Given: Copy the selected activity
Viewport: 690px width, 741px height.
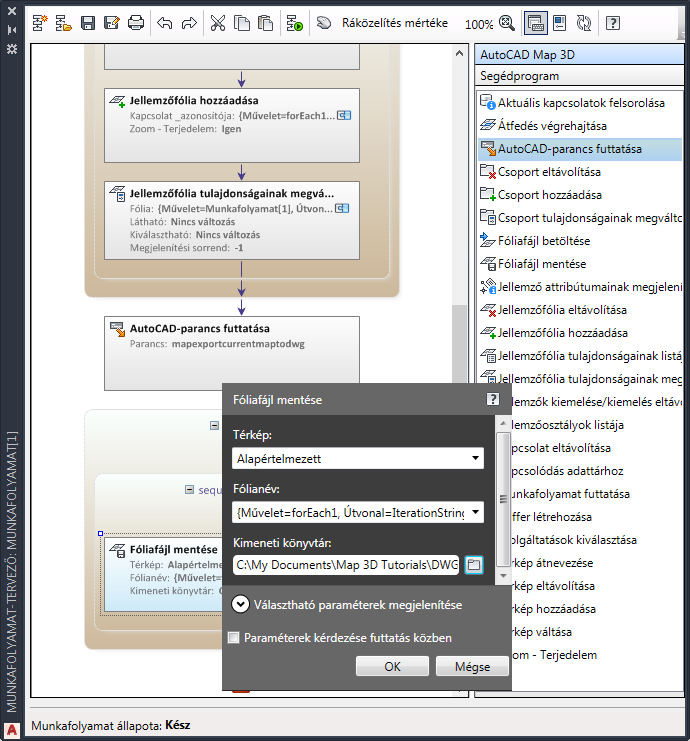Looking at the screenshot, I should [x=242, y=23].
